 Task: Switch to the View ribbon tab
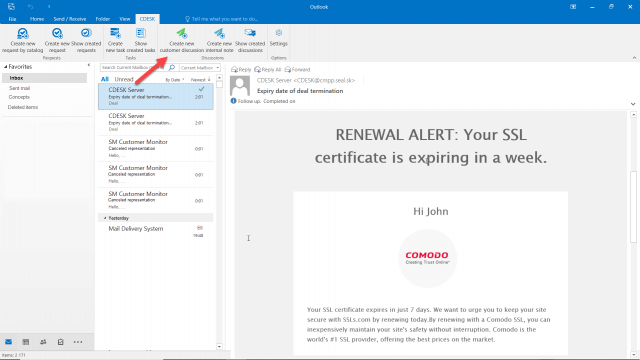pyautogui.click(x=124, y=19)
